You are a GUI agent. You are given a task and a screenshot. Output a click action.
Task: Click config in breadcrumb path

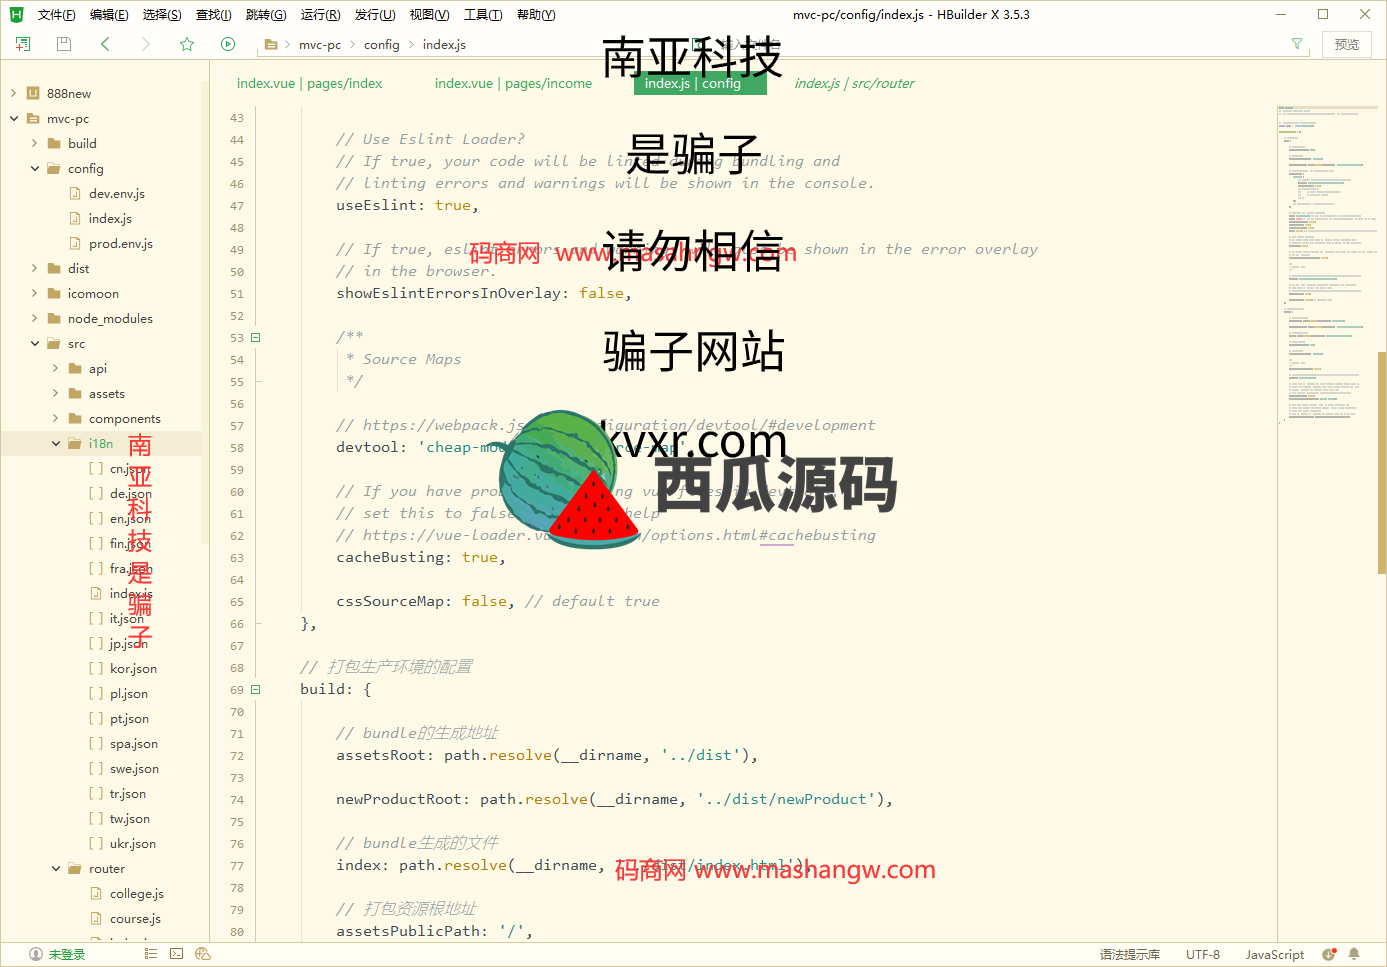pyautogui.click(x=382, y=45)
